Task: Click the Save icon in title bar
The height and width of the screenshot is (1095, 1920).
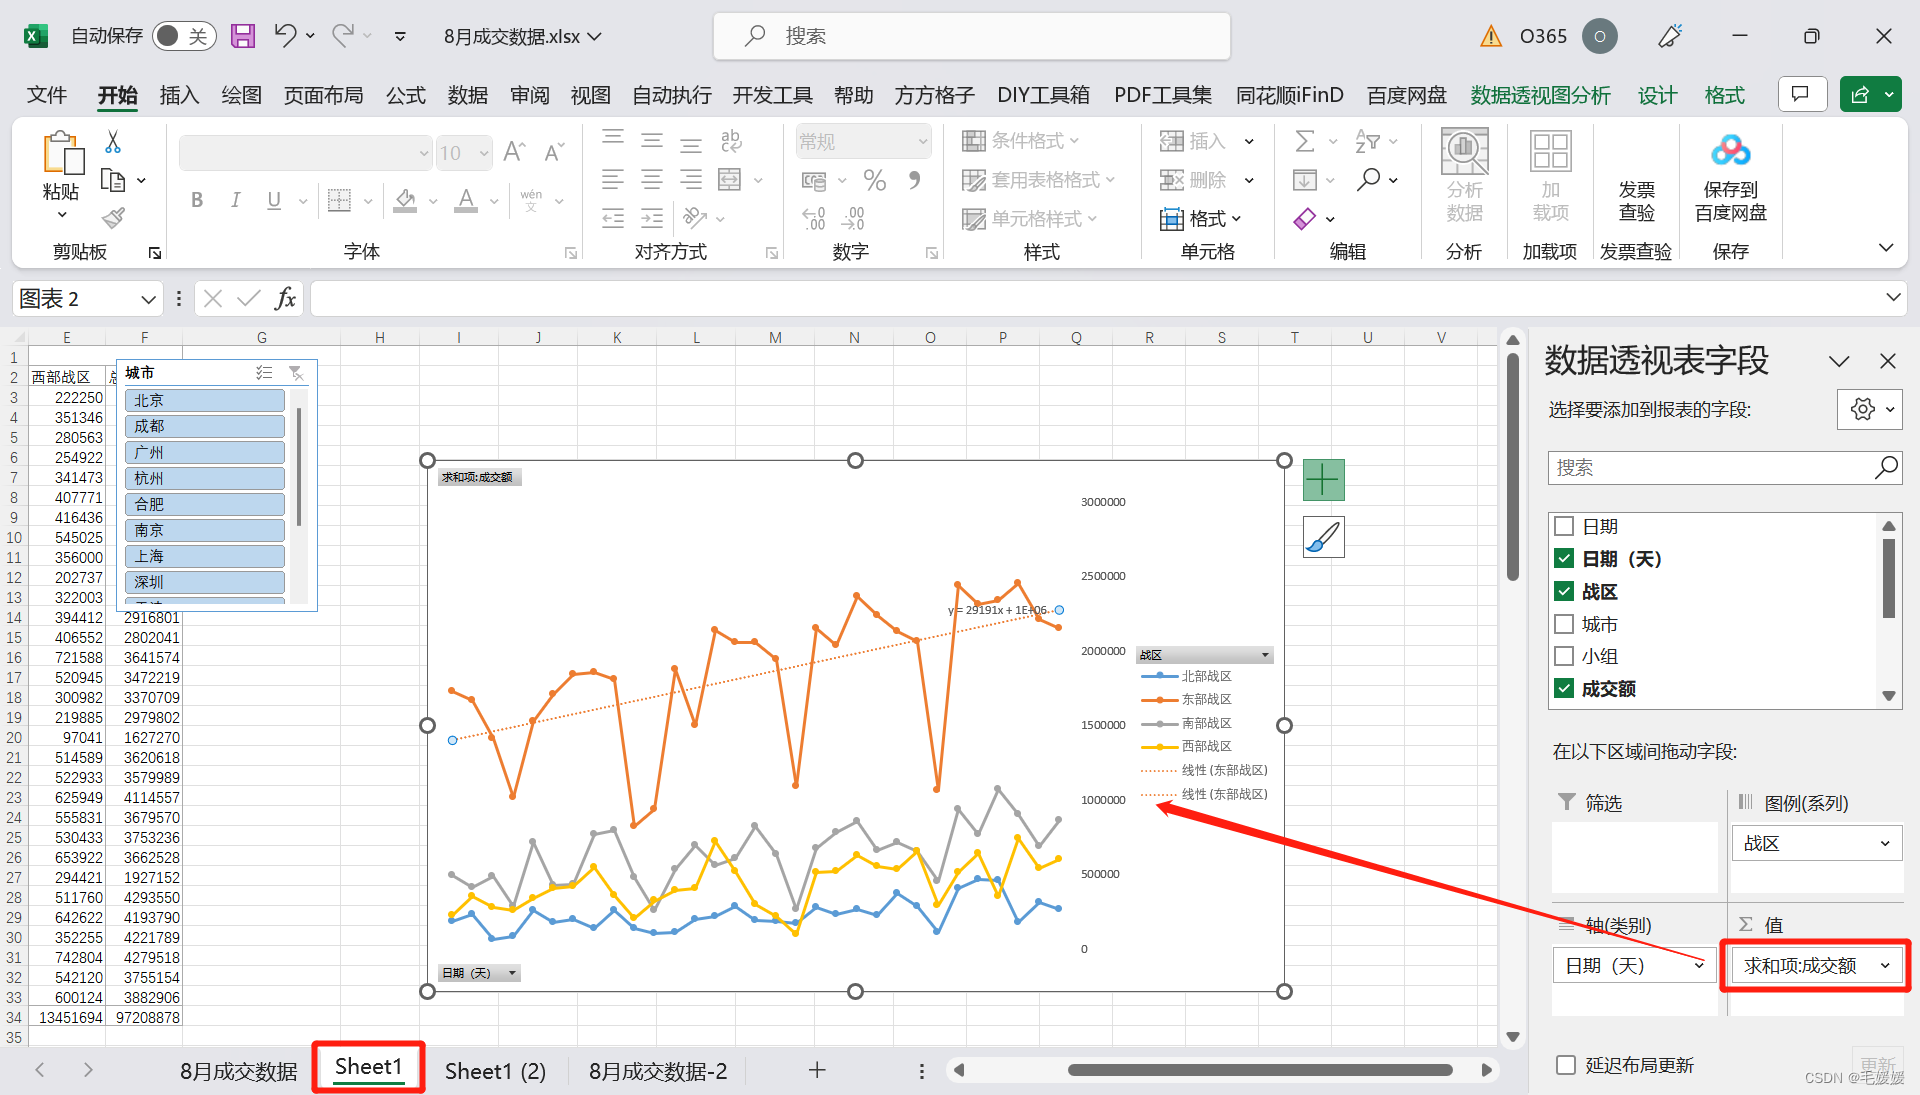Action: 243,36
